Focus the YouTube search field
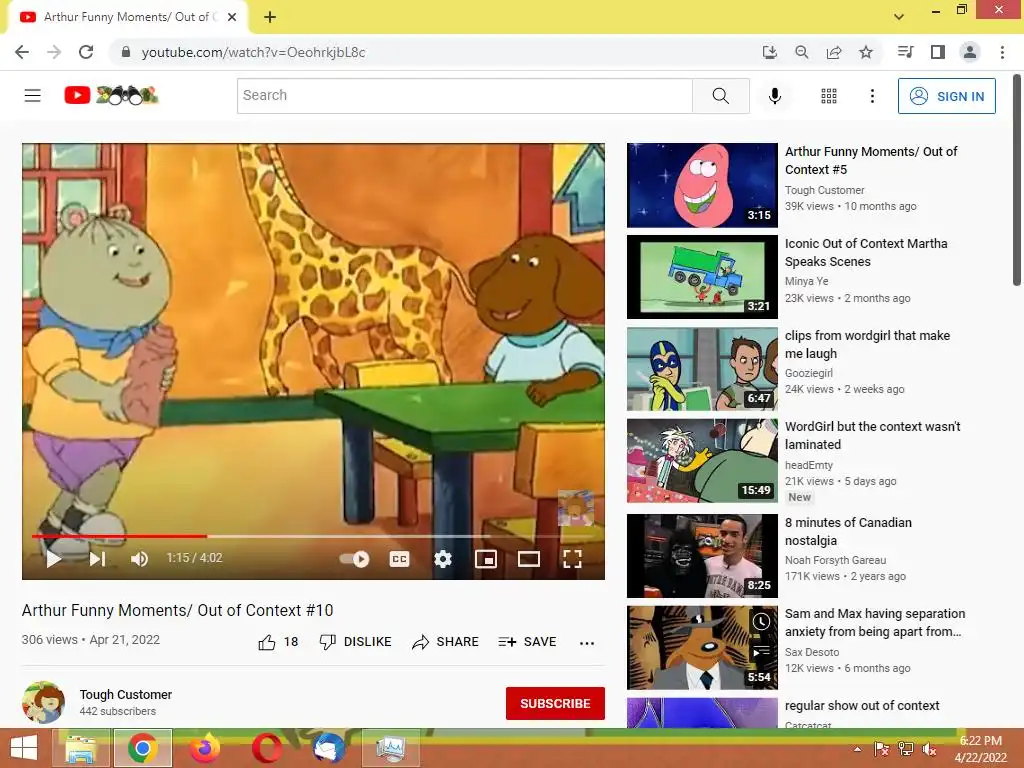1024x768 pixels. point(464,95)
